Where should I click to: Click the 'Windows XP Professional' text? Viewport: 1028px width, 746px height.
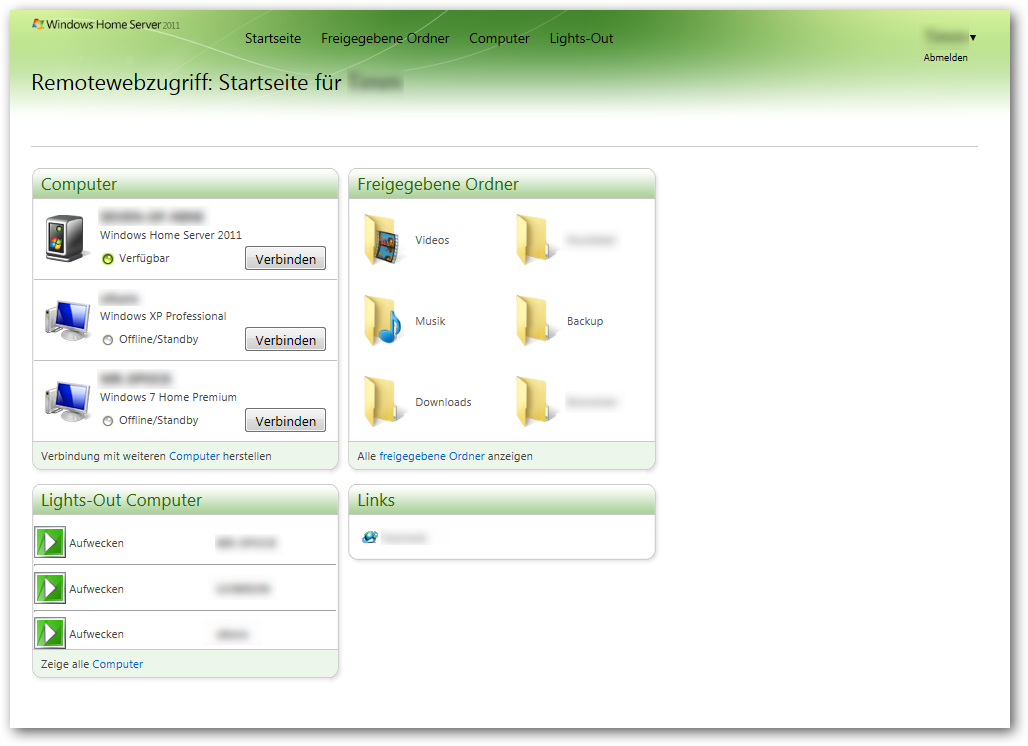click(x=163, y=316)
